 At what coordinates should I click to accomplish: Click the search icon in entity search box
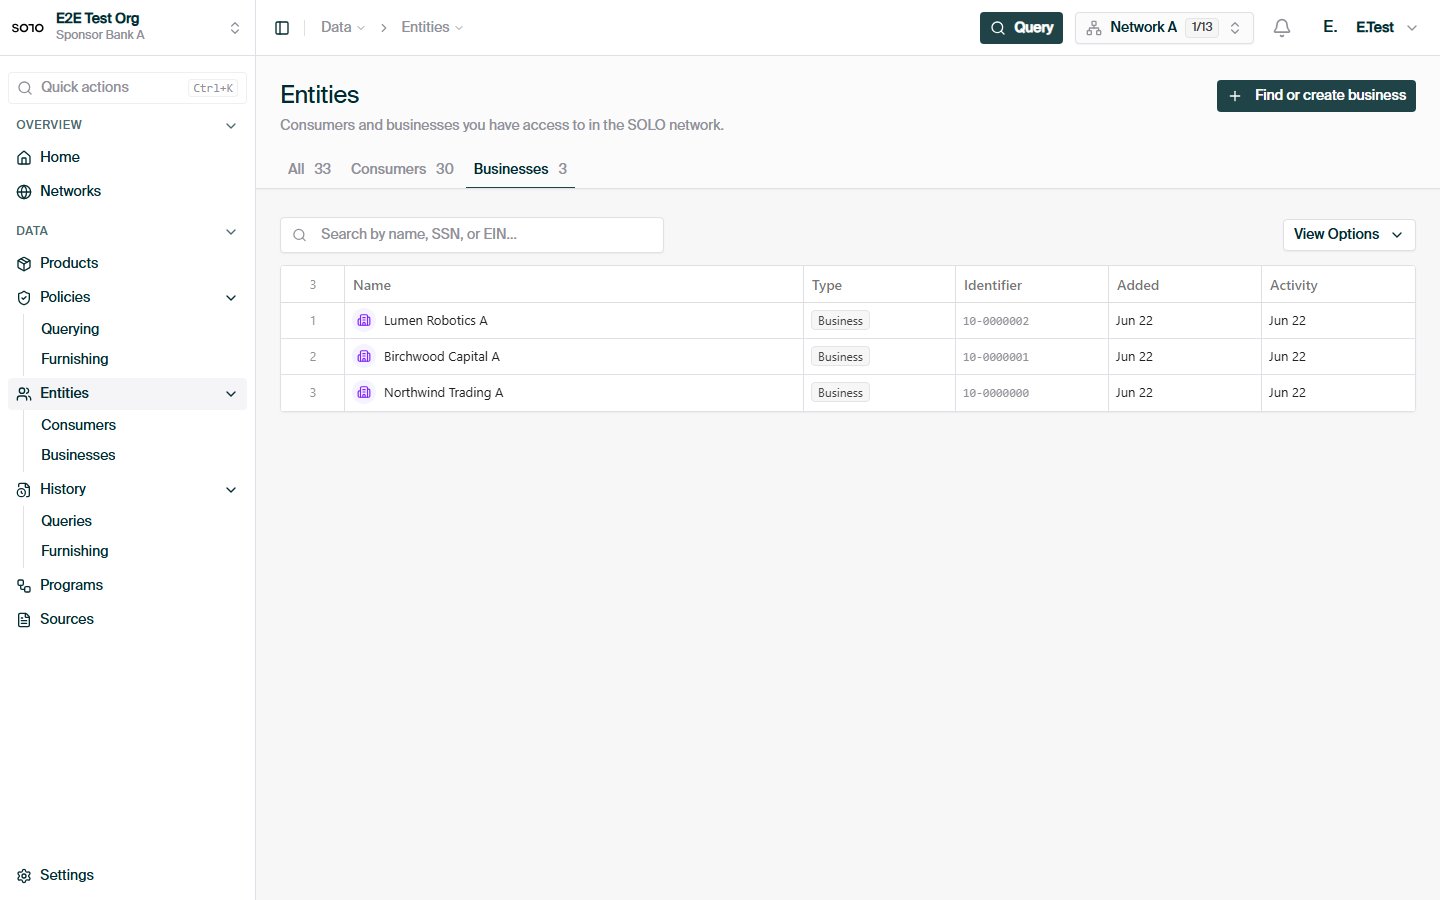299,235
